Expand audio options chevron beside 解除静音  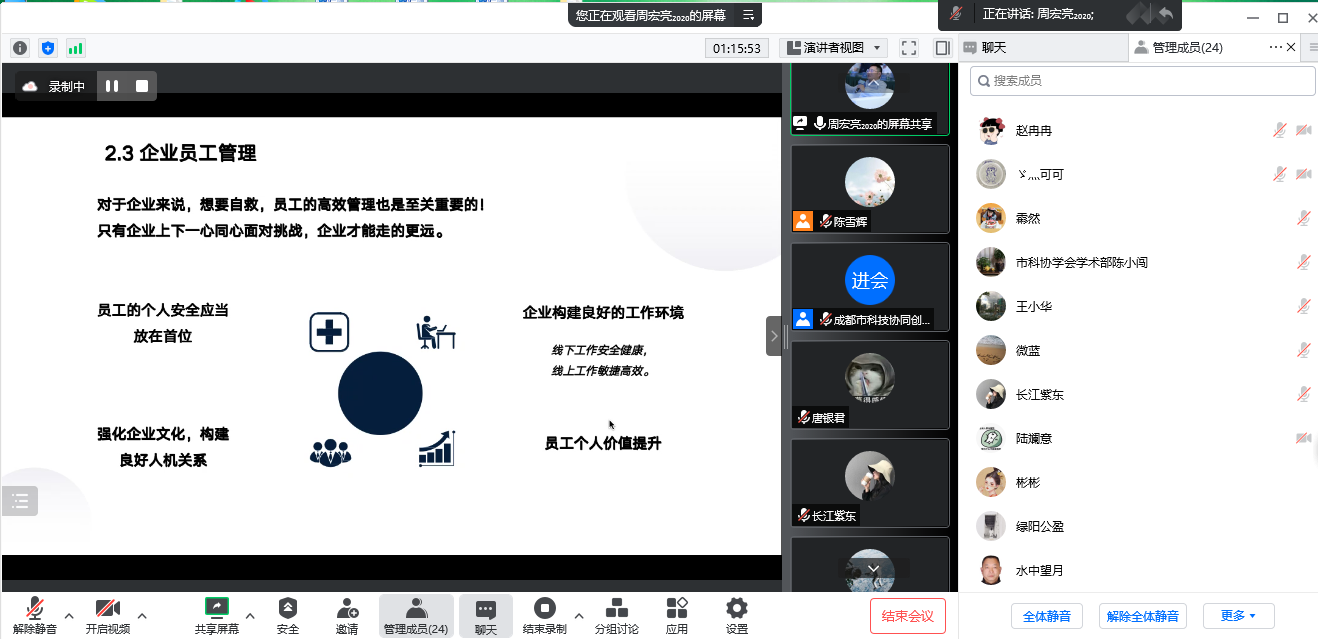(x=68, y=616)
